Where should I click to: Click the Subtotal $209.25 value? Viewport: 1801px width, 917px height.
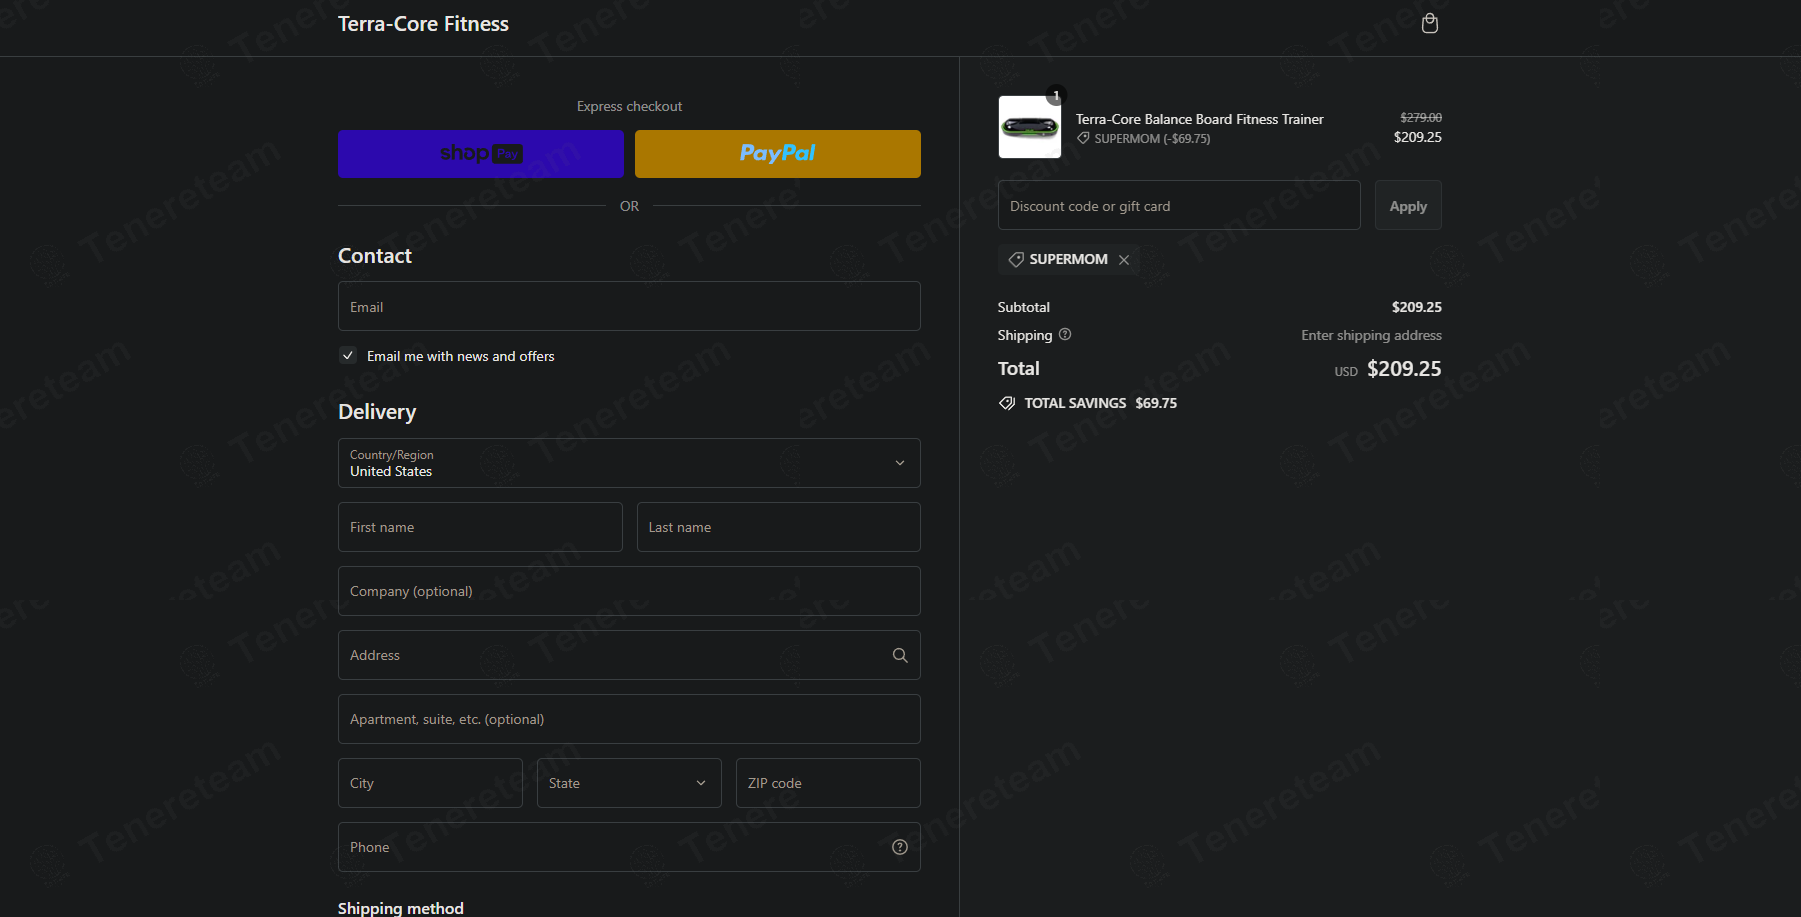click(x=1417, y=307)
